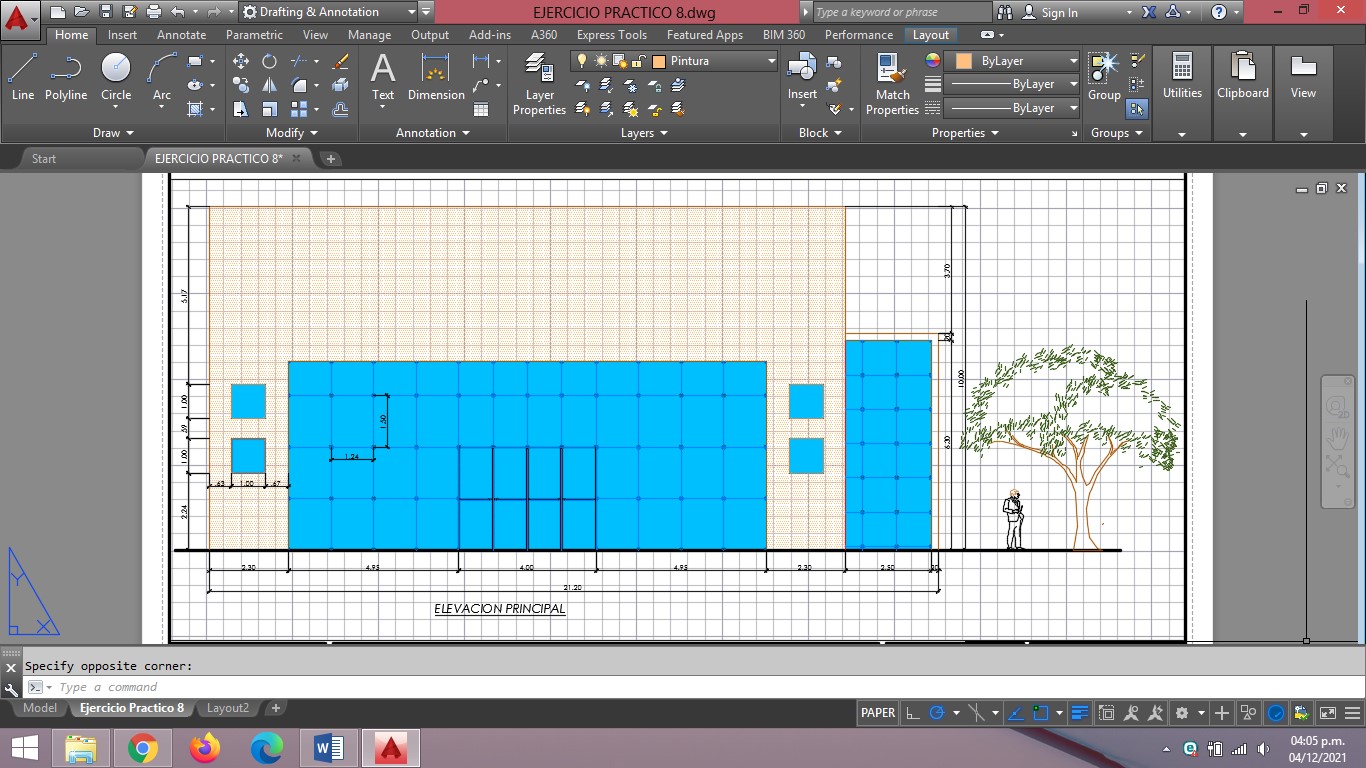Switch to the Insert ribbon tab
Screen dimensions: 1366x768
tap(123, 35)
